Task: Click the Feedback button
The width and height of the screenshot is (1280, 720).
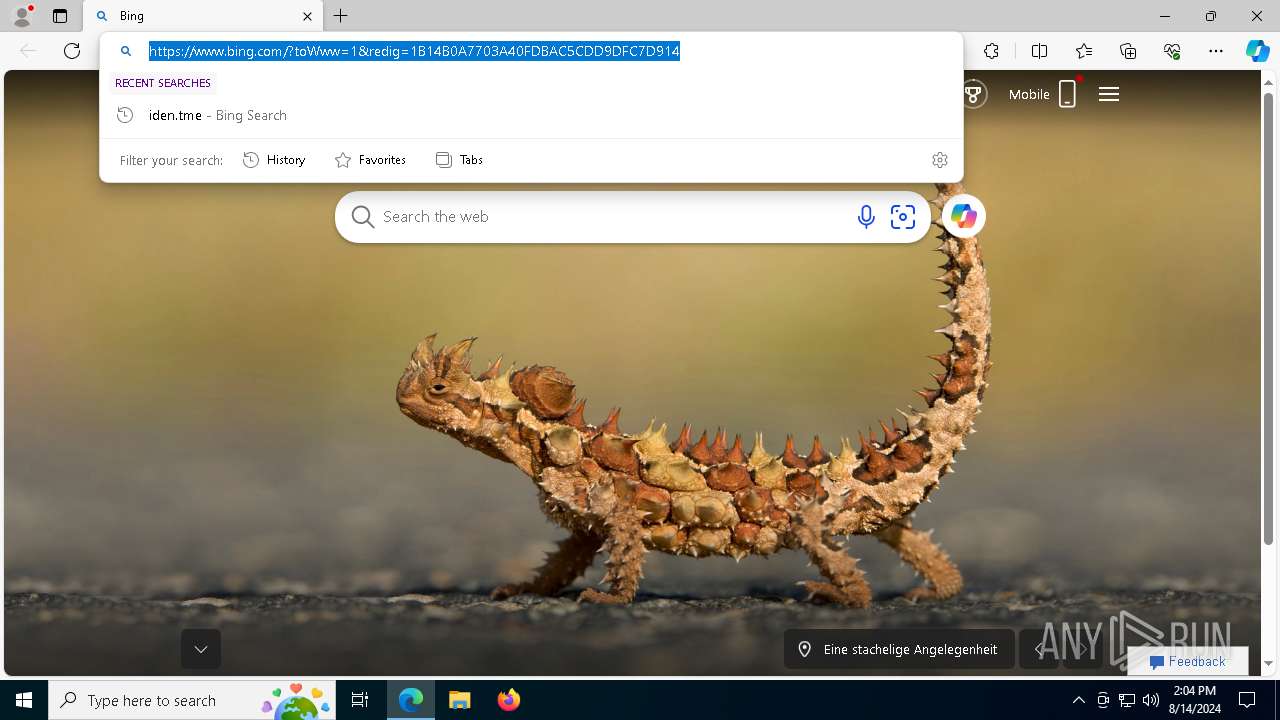Action: (x=1188, y=661)
